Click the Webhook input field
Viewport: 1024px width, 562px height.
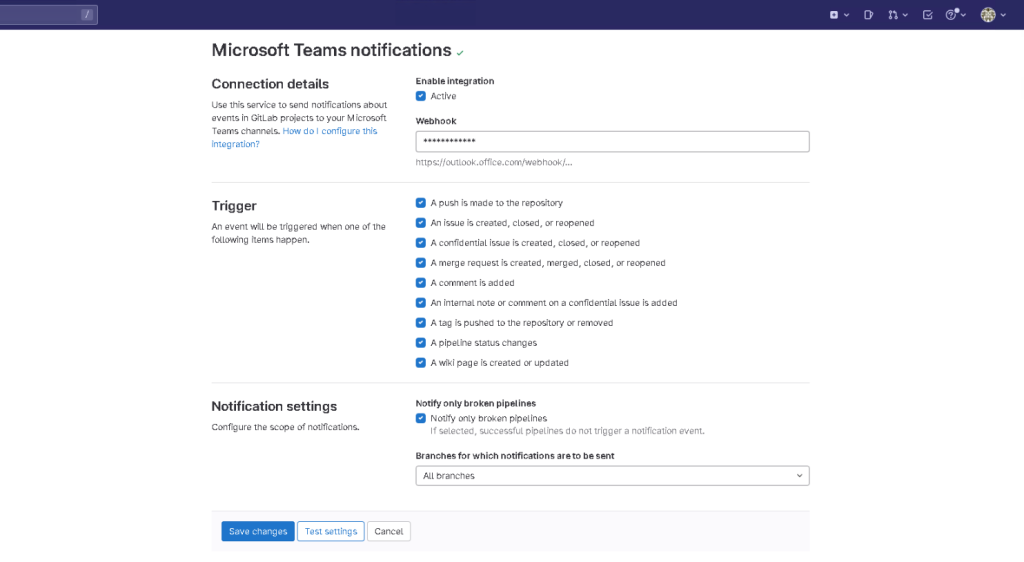tap(612, 142)
